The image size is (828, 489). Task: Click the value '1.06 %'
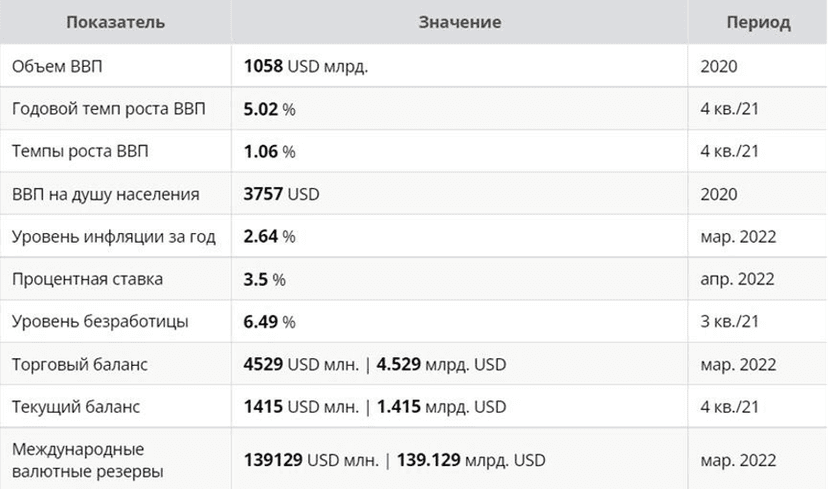(x=269, y=152)
